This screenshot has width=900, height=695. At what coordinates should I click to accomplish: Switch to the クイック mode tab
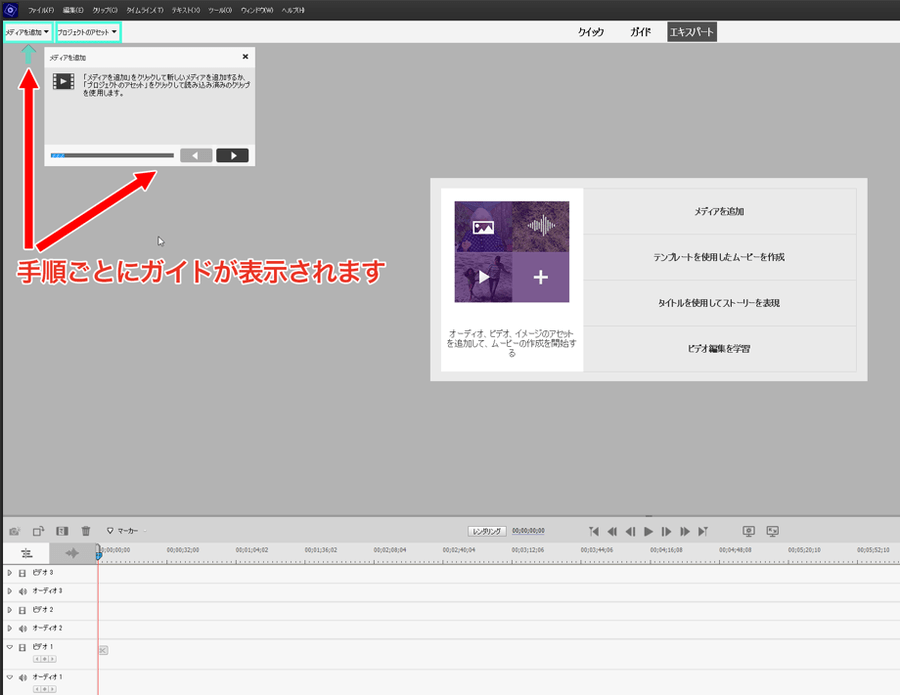pyautogui.click(x=591, y=32)
